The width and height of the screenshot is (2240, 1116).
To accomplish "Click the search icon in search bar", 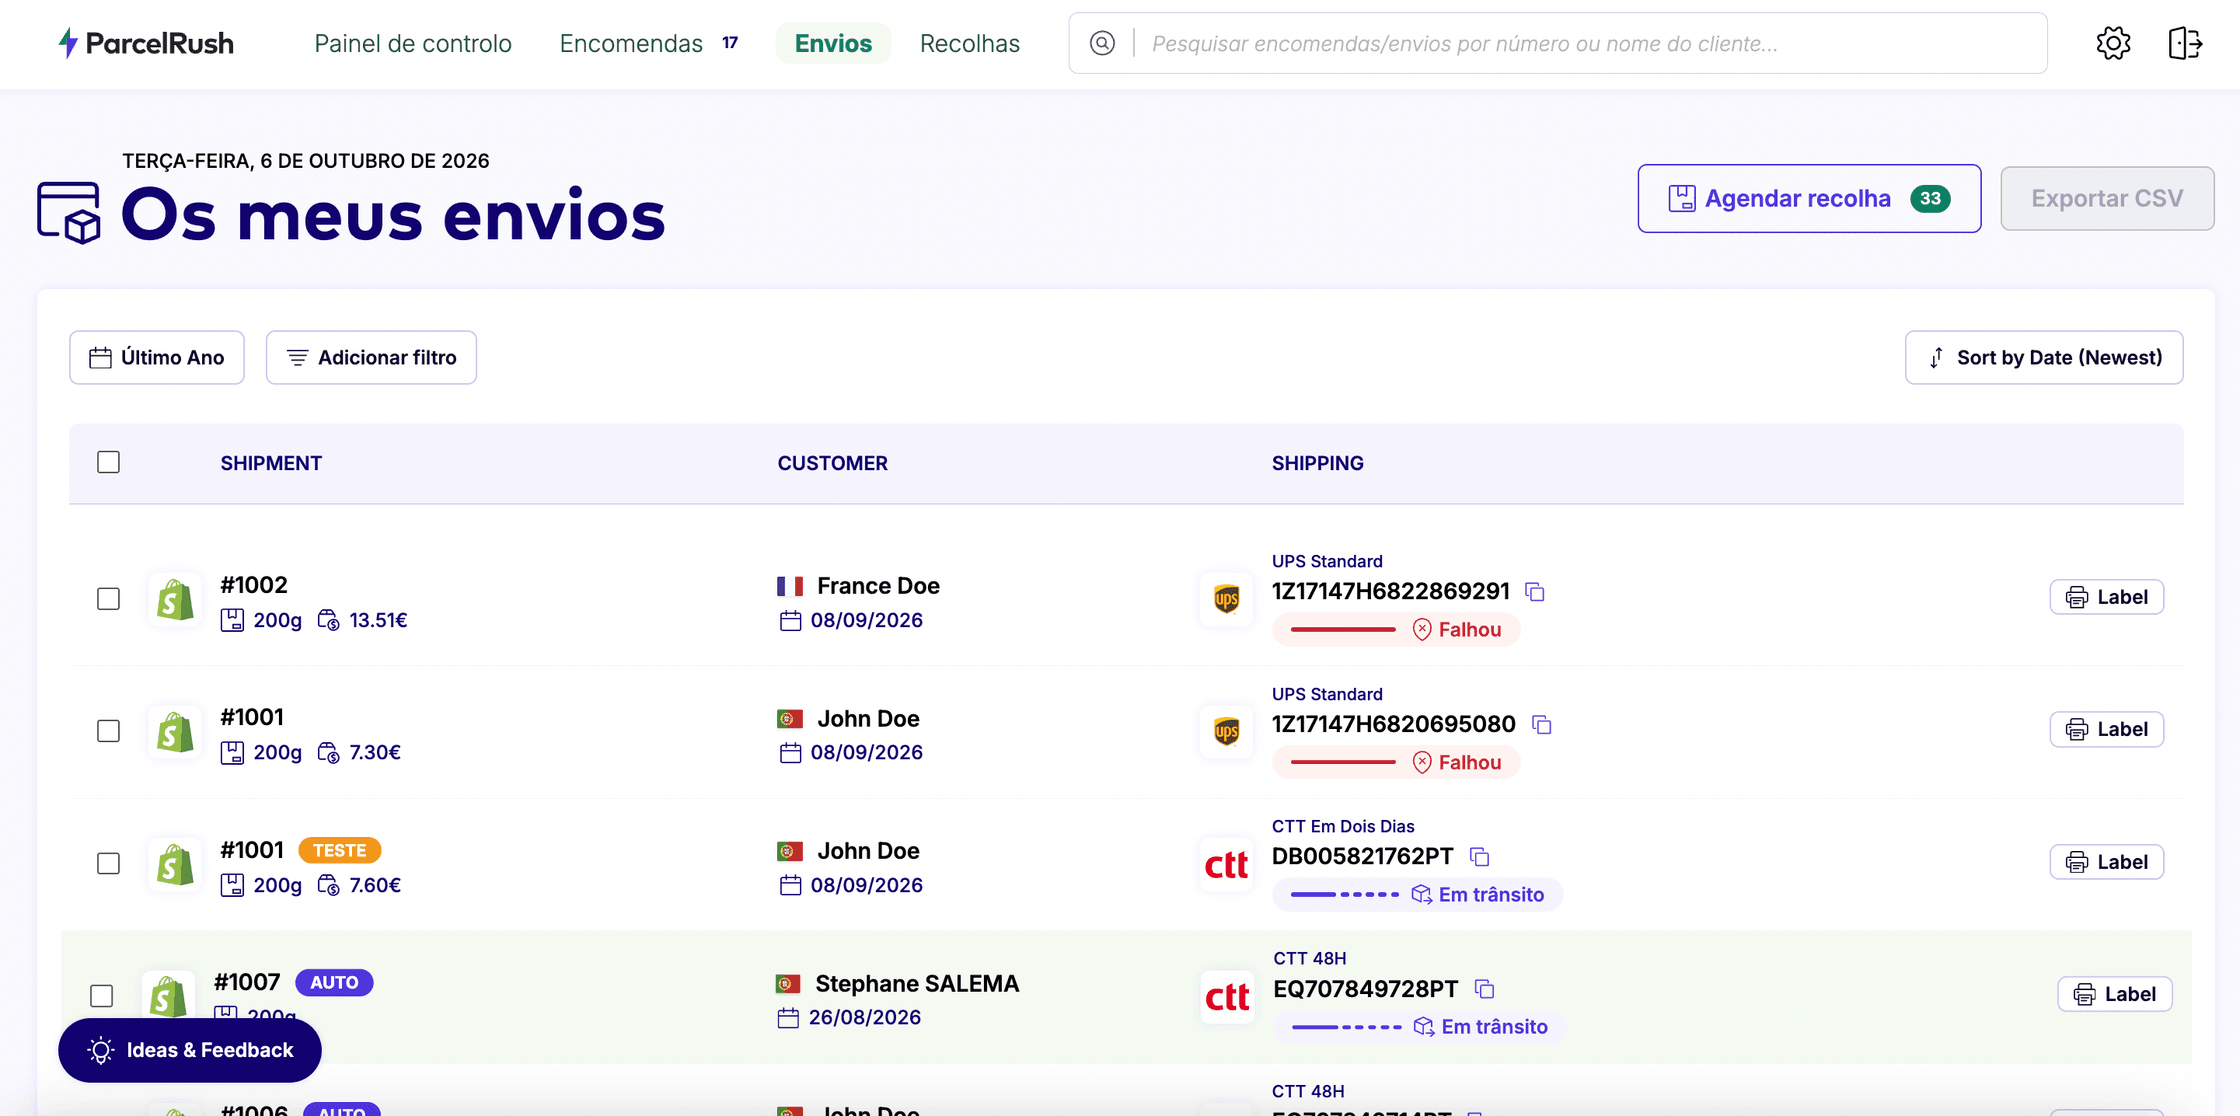I will pos(1102,43).
